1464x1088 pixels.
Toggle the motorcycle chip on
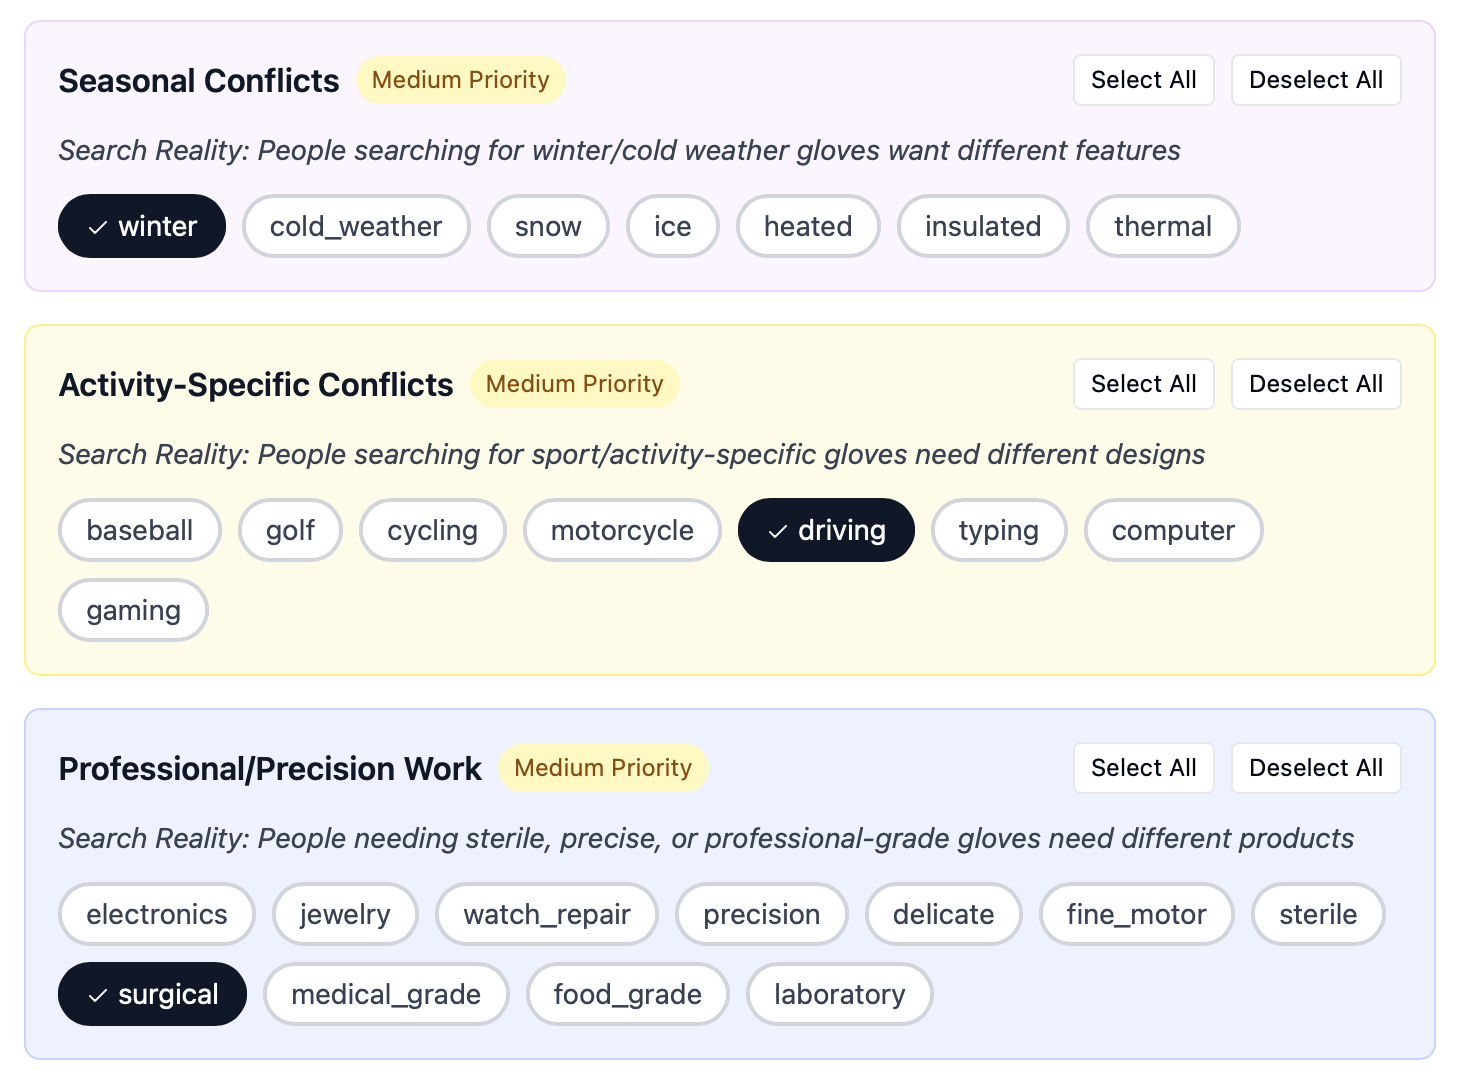coord(622,530)
